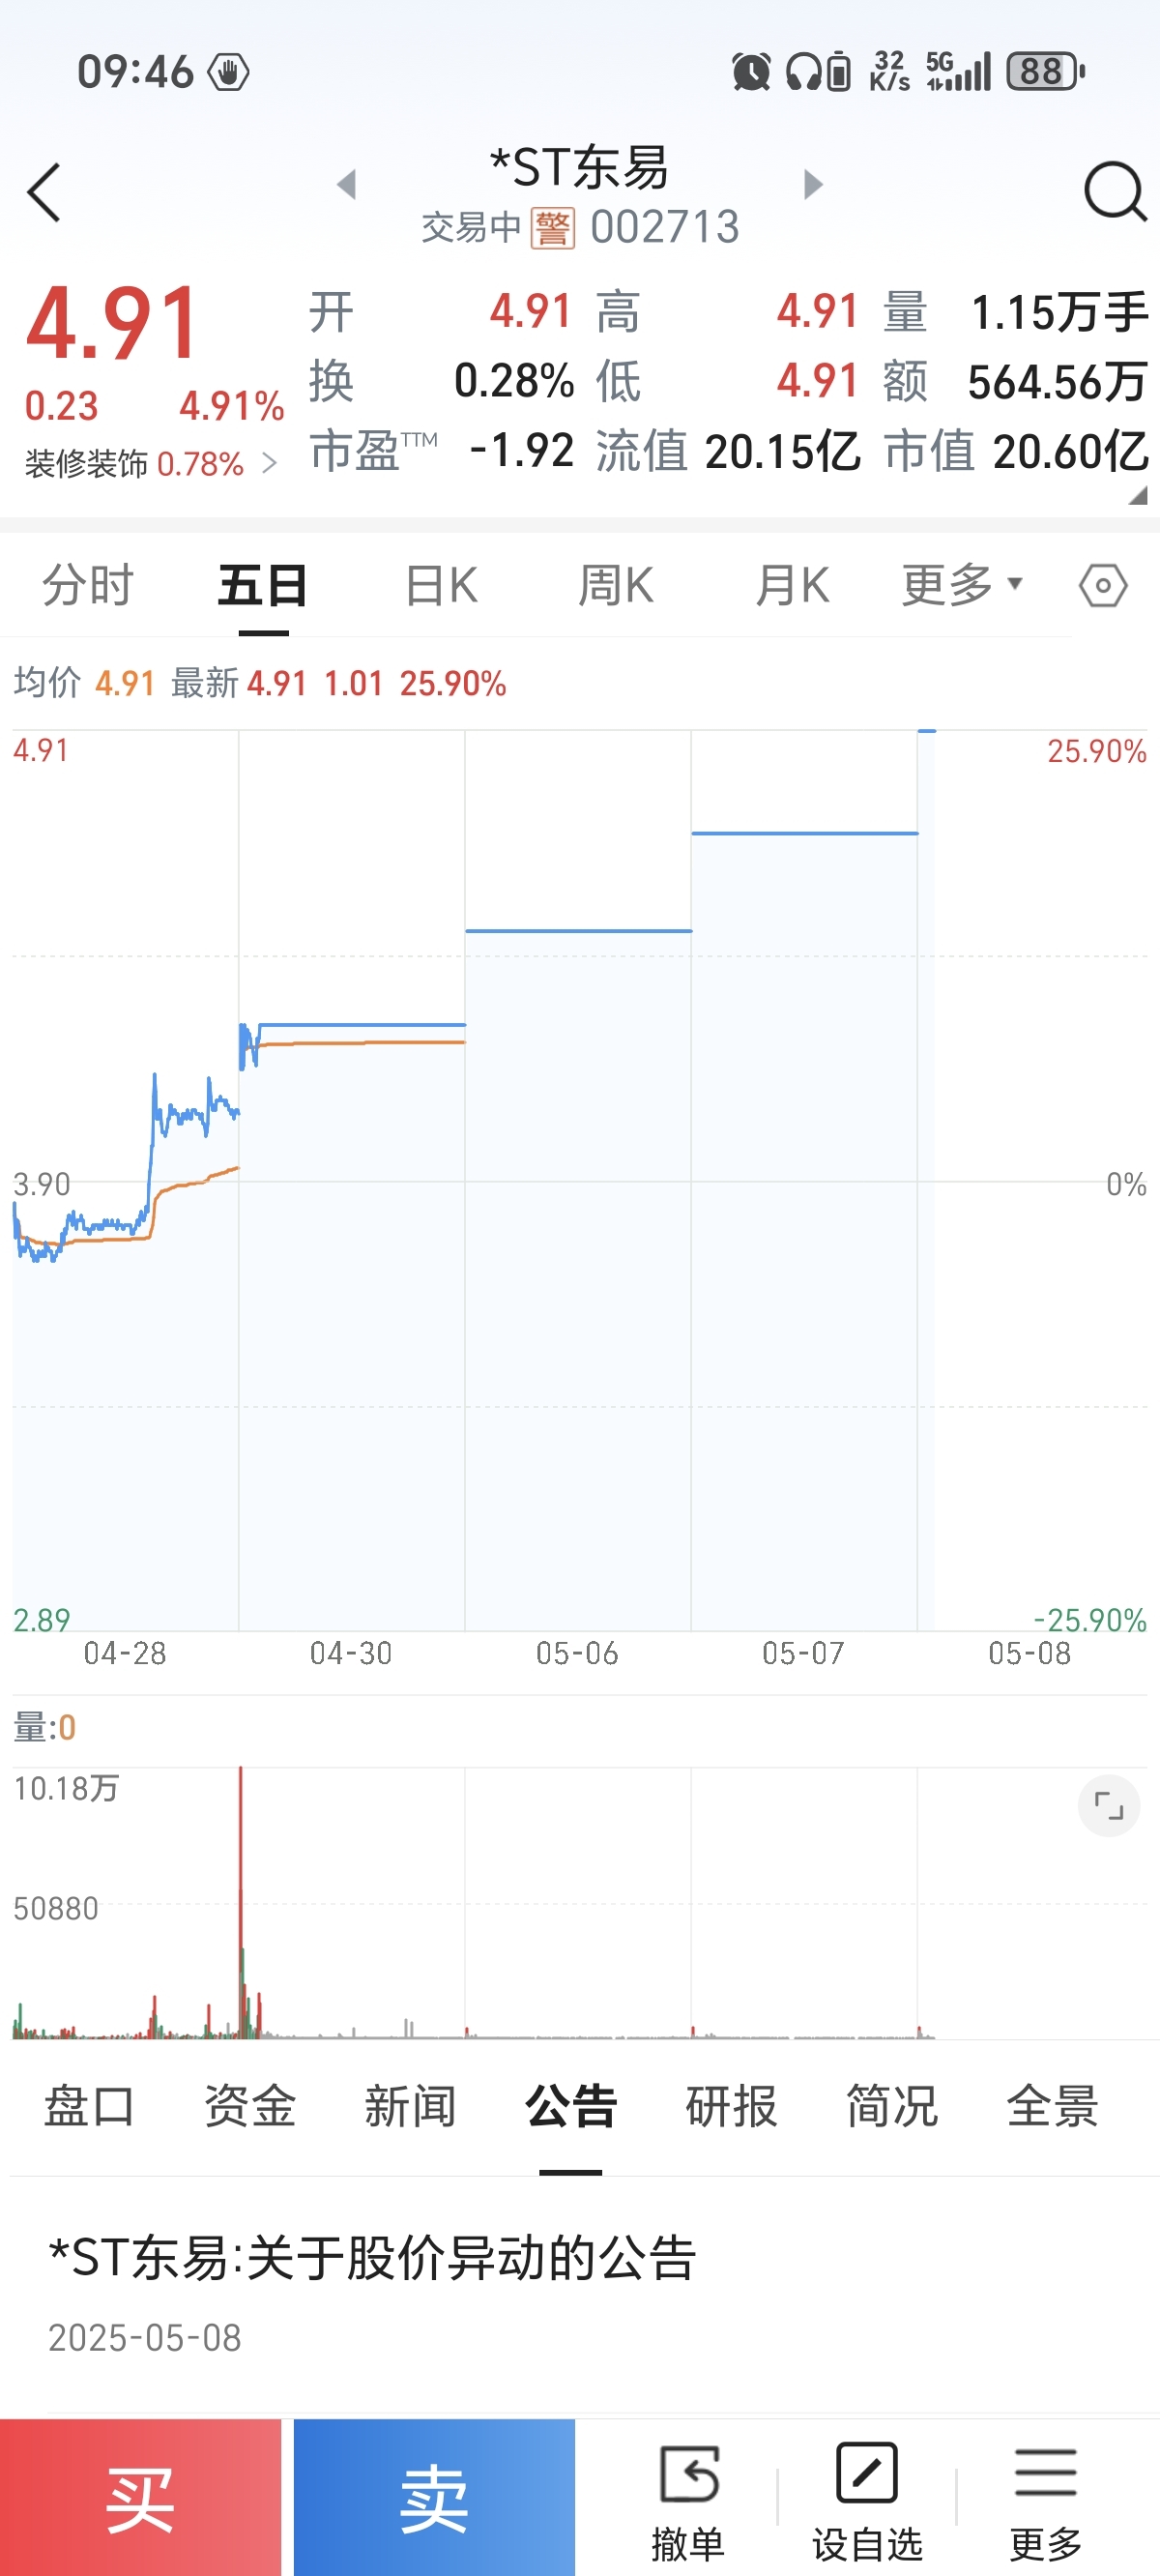Viewport: 1160px width, 2576px height.
Task: Tap the 警 warning badge
Action: coord(552,228)
